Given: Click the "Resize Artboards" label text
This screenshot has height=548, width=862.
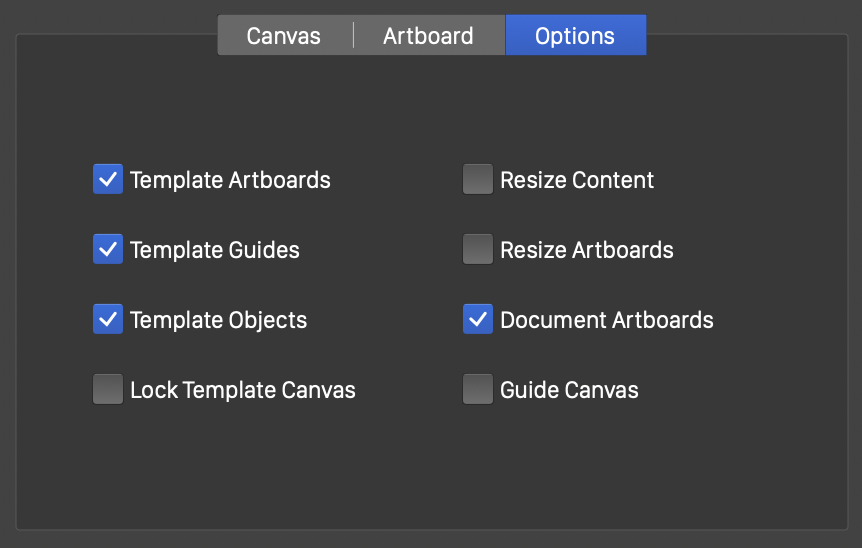Looking at the screenshot, I should click(587, 251).
